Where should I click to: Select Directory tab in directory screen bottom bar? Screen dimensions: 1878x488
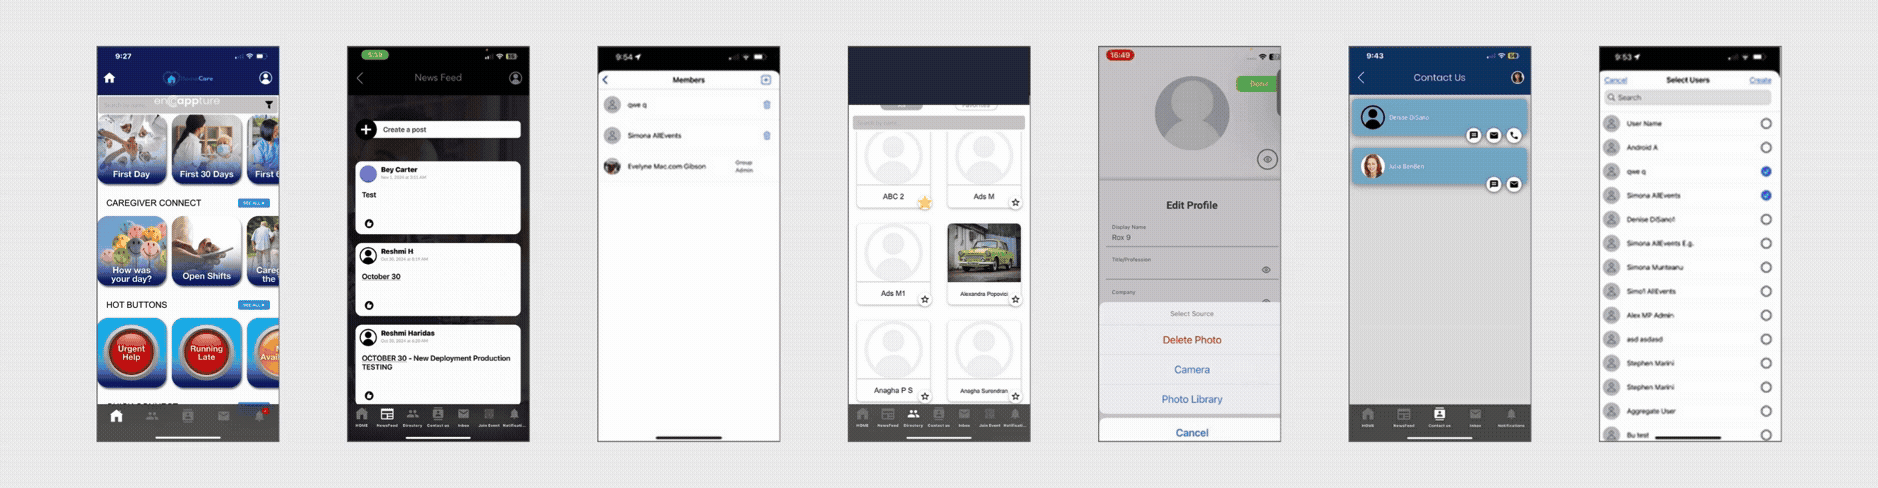pyautogui.click(x=913, y=418)
